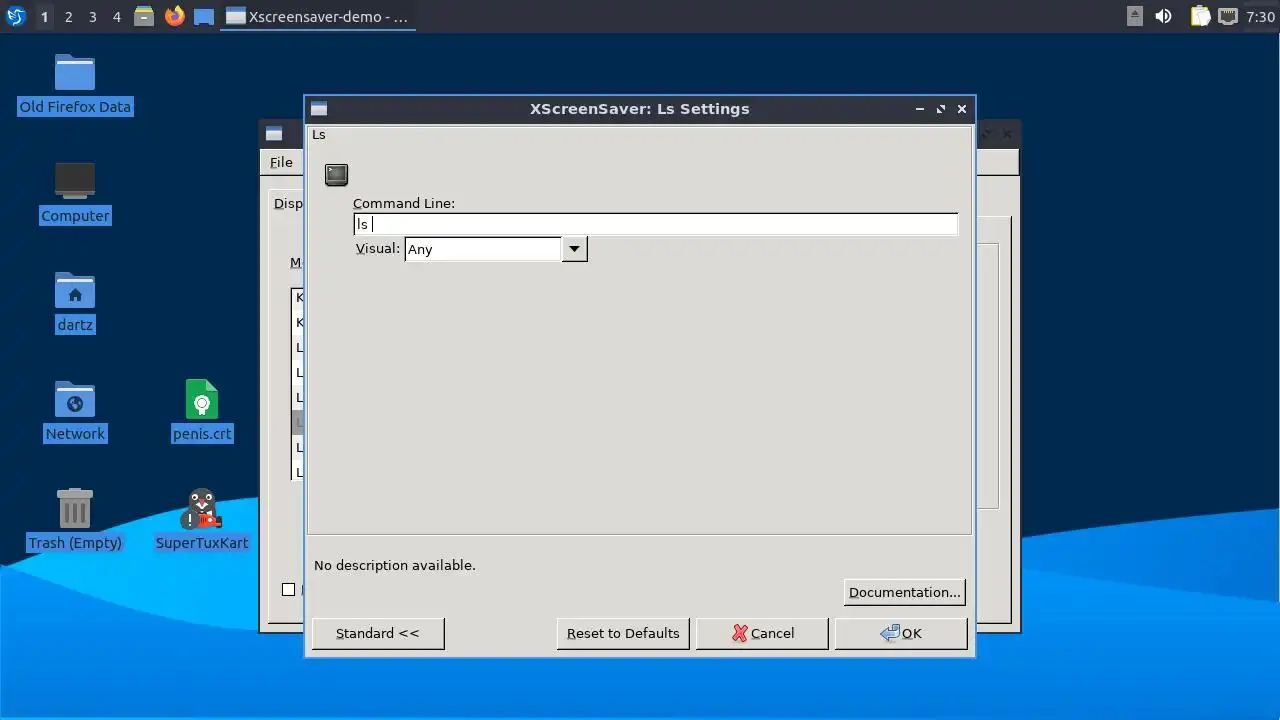
Task: Click Reset to Defaults
Action: click(x=623, y=633)
